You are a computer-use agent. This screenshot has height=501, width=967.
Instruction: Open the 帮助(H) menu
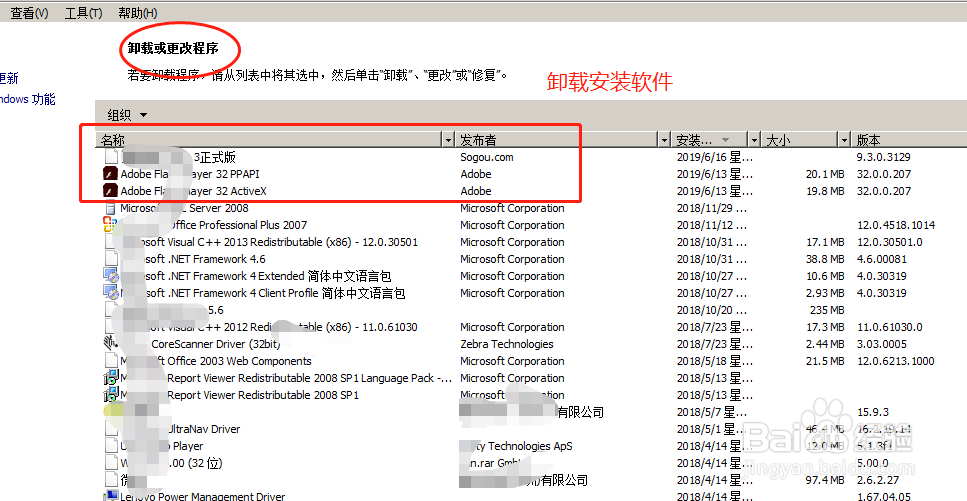(138, 13)
